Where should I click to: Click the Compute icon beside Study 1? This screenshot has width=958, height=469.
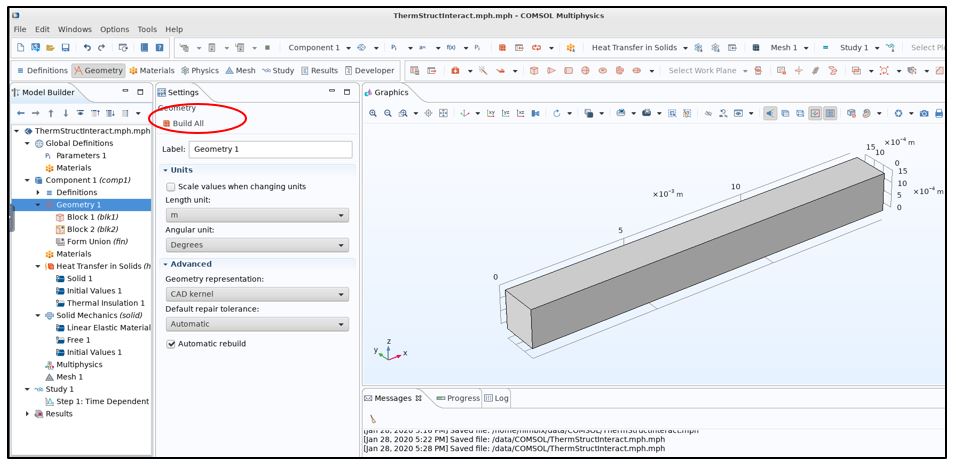pyautogui.click(x=825, y=48)
